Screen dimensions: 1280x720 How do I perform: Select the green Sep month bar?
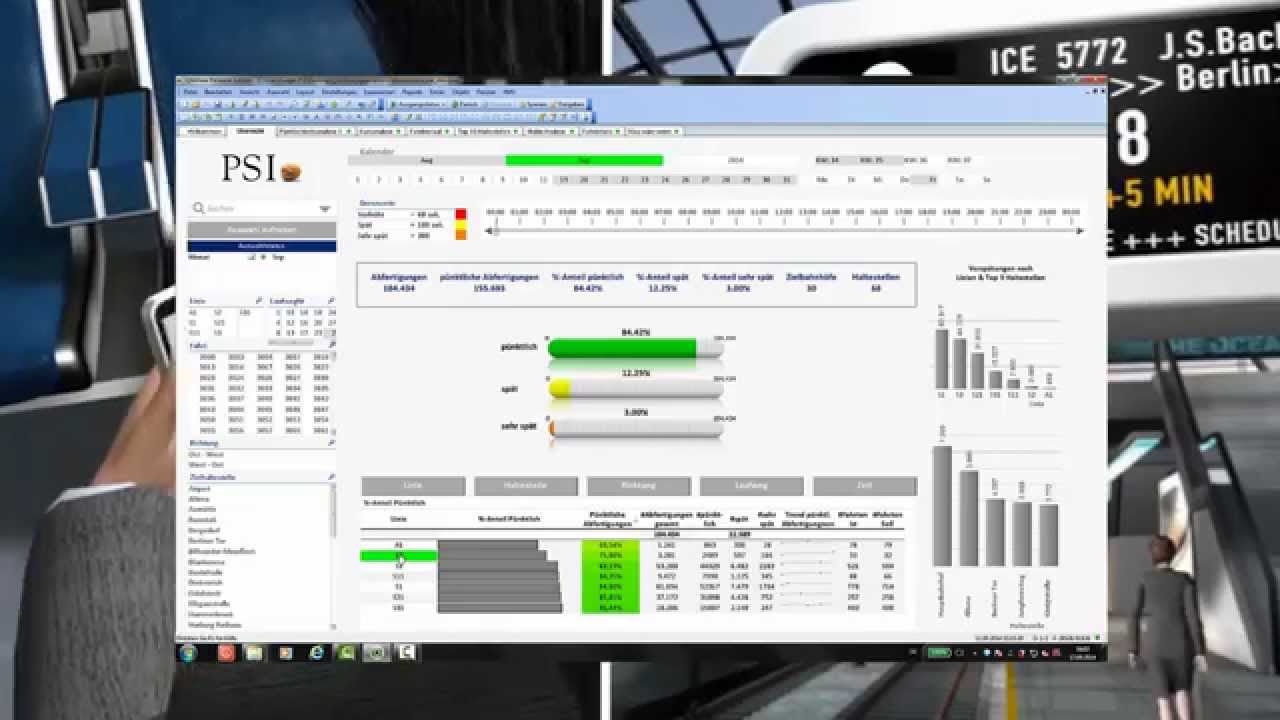[x=584, y=160]
